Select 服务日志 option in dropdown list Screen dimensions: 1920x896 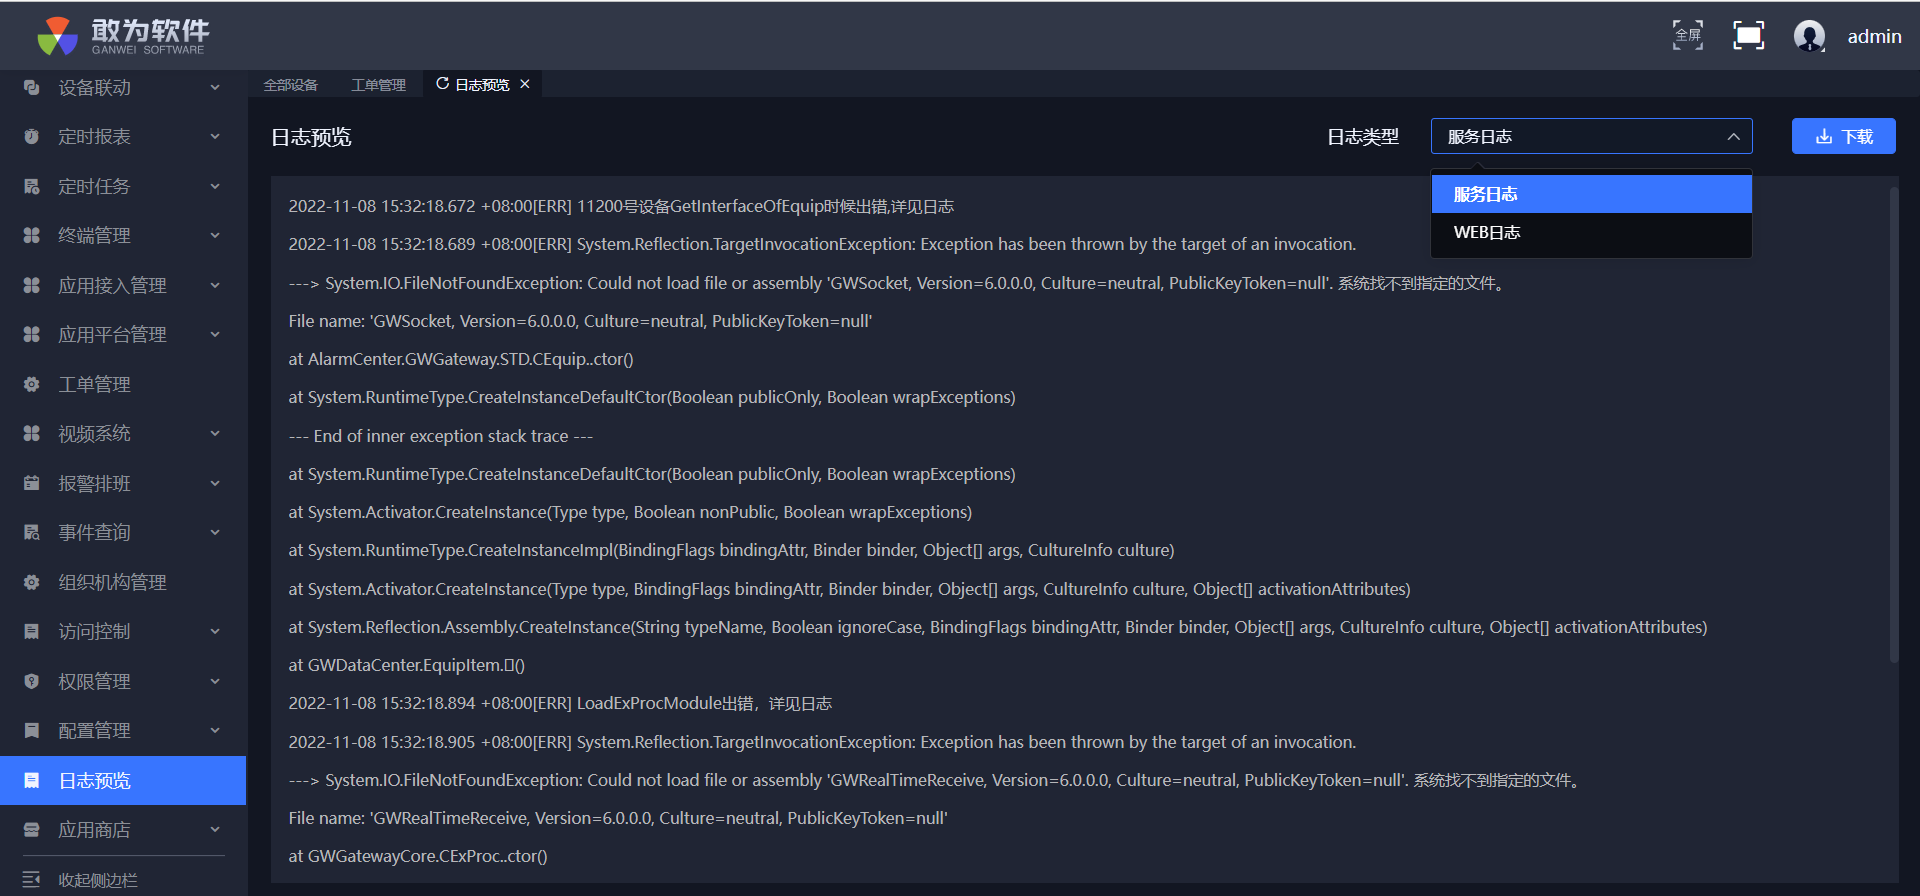pyautogui.click(x=1591, y=194)
